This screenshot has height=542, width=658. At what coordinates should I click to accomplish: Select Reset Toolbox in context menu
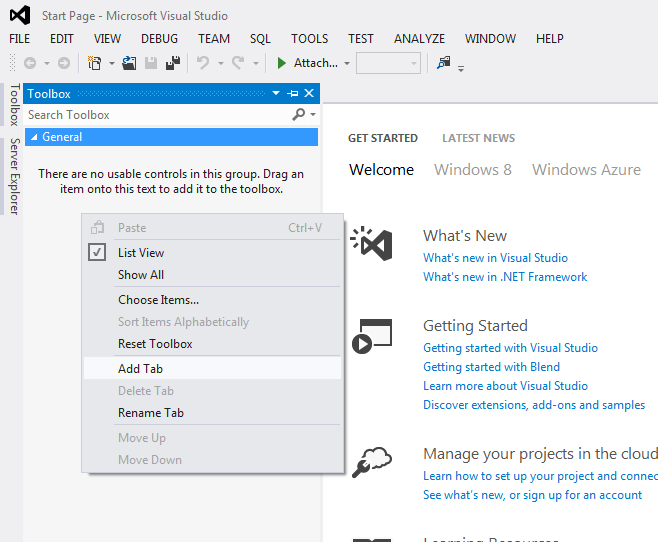tap(212, 344)
